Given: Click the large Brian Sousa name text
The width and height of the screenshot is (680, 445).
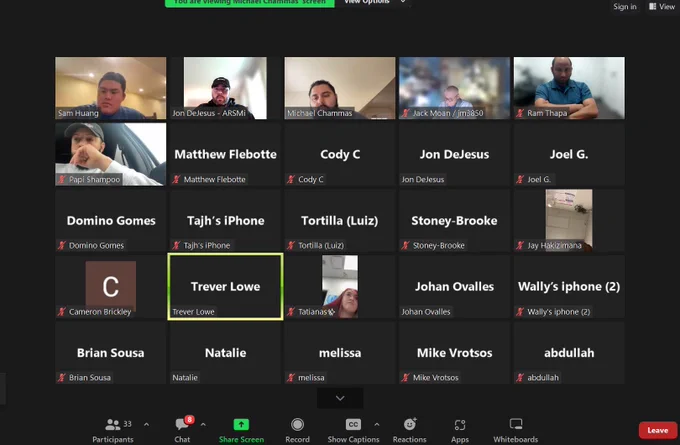Looking at the screenshot, I should [x=111, y=353].
